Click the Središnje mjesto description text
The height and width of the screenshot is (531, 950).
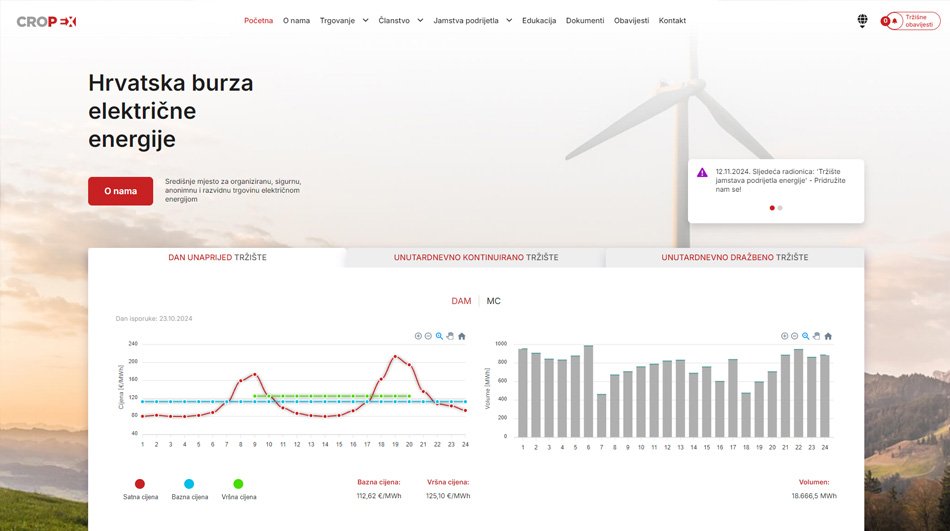(x=233, y=190)
